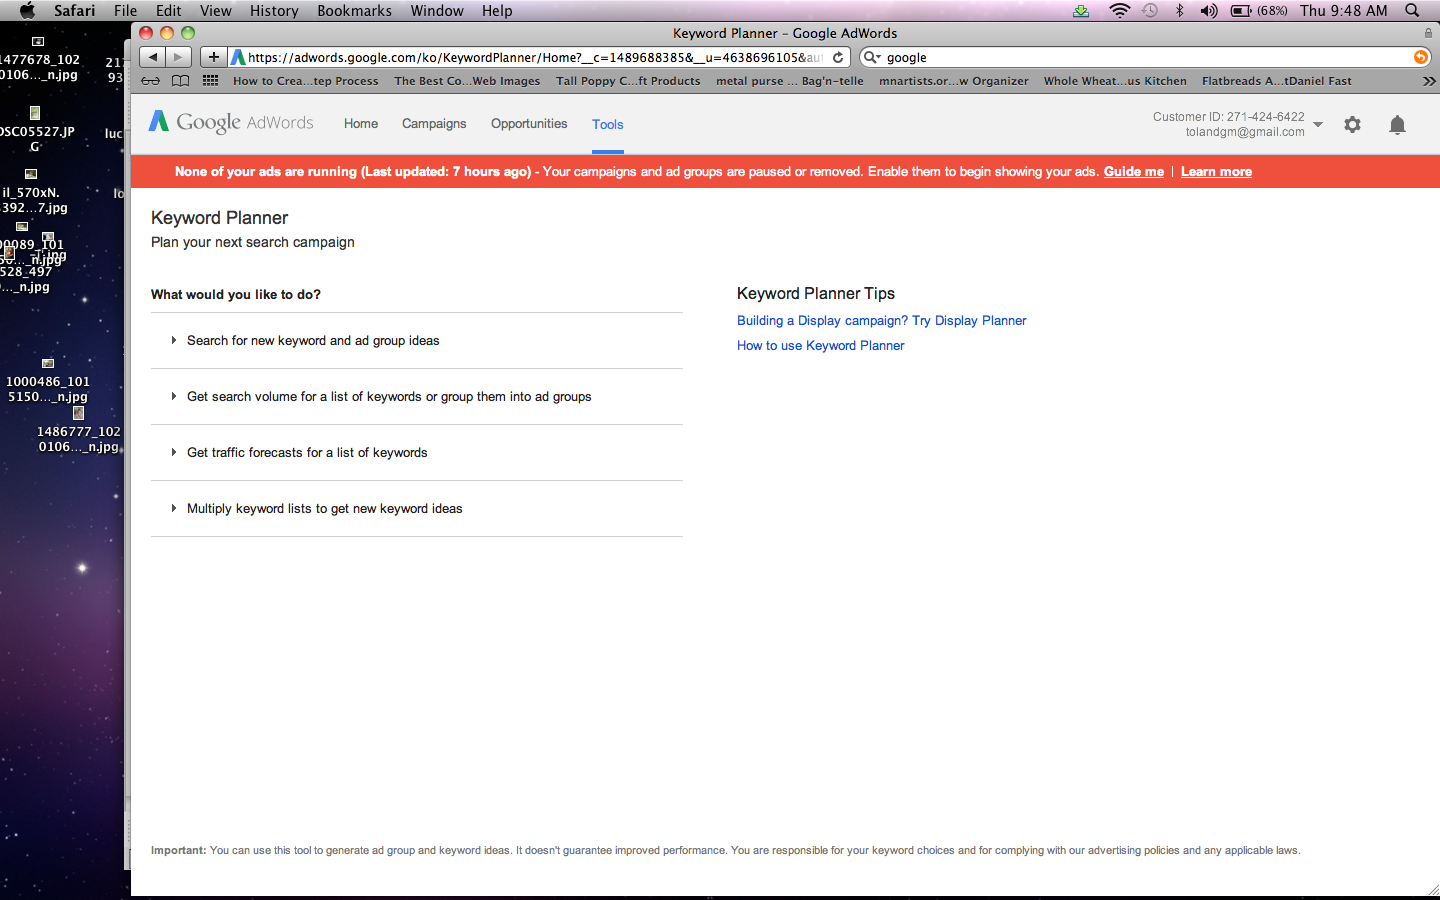This screenshot has height=900, width=1440.
Task: Open bookmark Flatbreads A...tDaniel Fast
Action: tap(1277, 81)
